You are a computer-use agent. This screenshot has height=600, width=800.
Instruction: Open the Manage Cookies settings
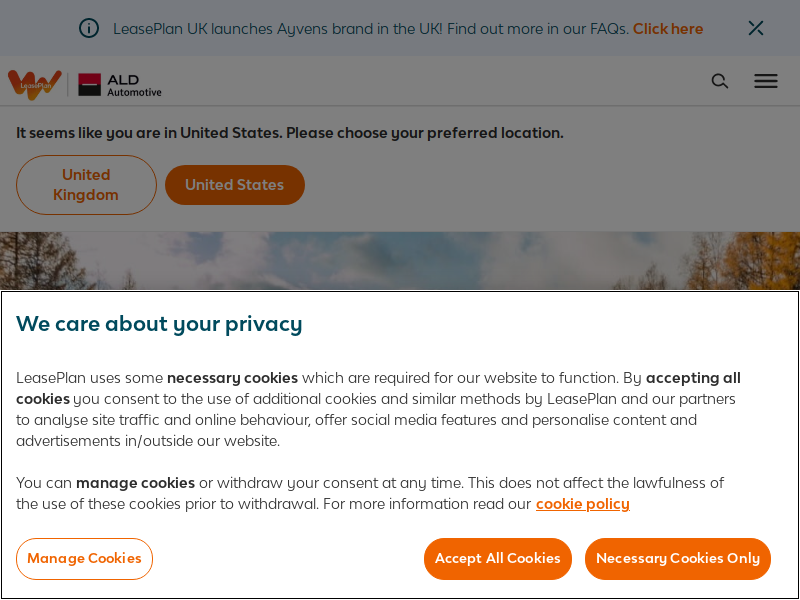pyautogui.click(x=84, y=559)
